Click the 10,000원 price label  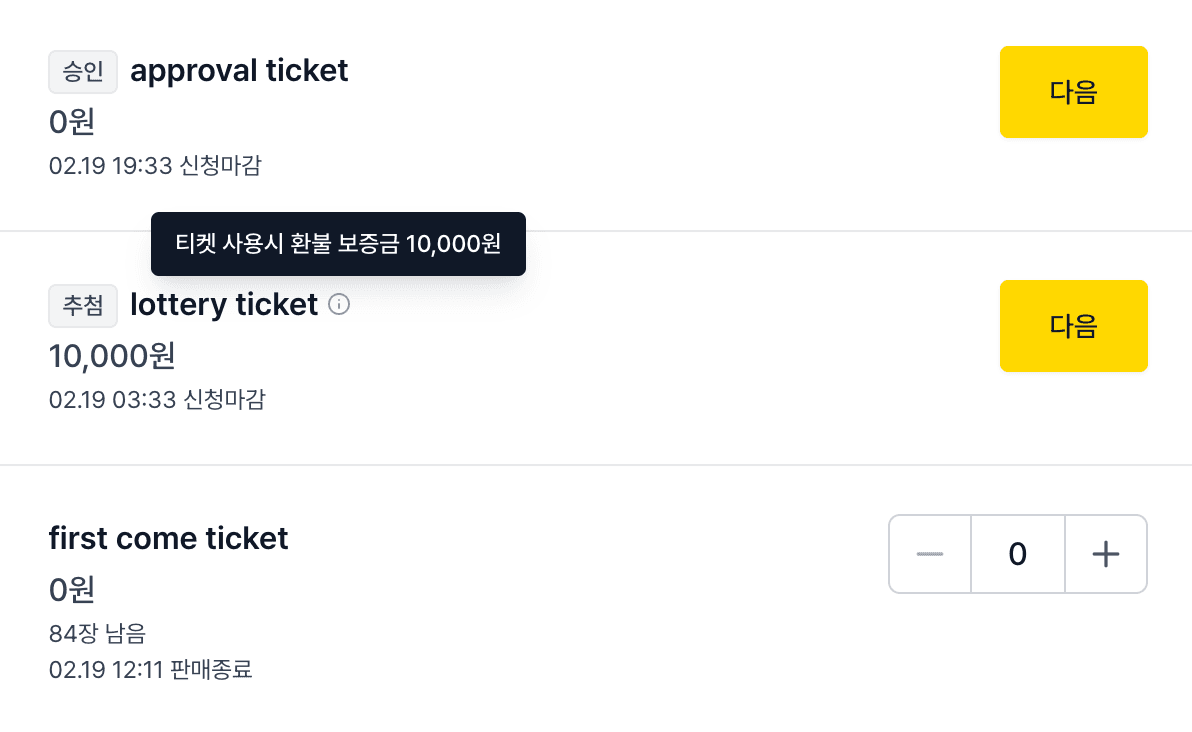111,356
